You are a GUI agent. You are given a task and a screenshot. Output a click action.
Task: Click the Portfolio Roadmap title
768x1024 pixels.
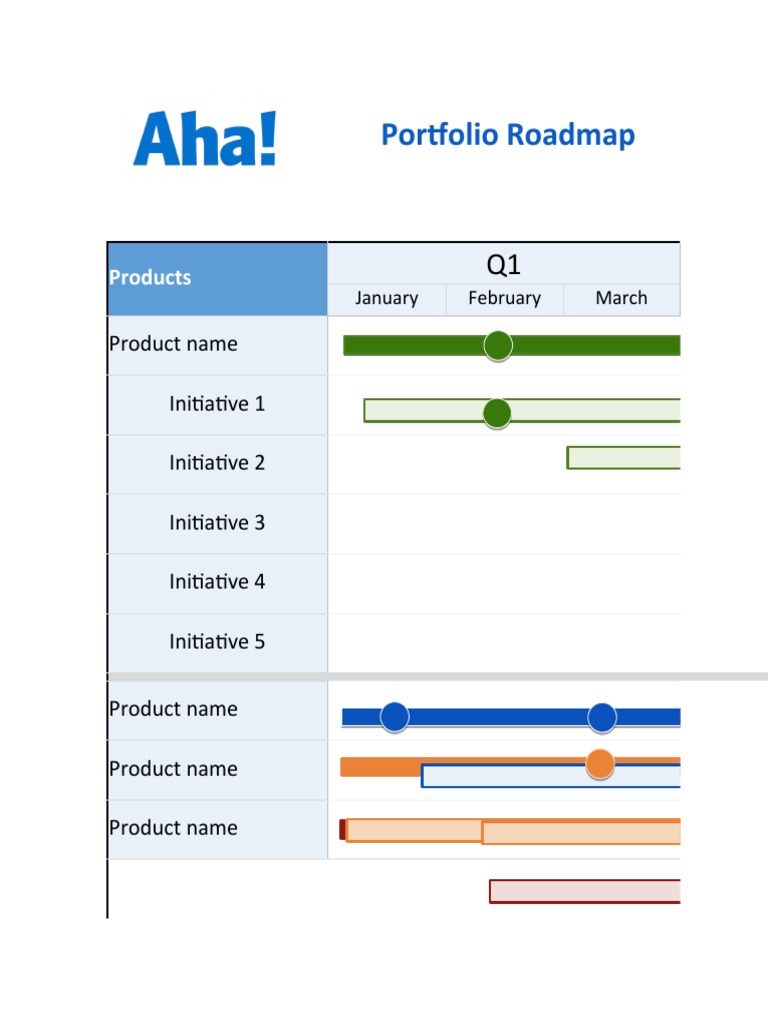tap(507, 136)
